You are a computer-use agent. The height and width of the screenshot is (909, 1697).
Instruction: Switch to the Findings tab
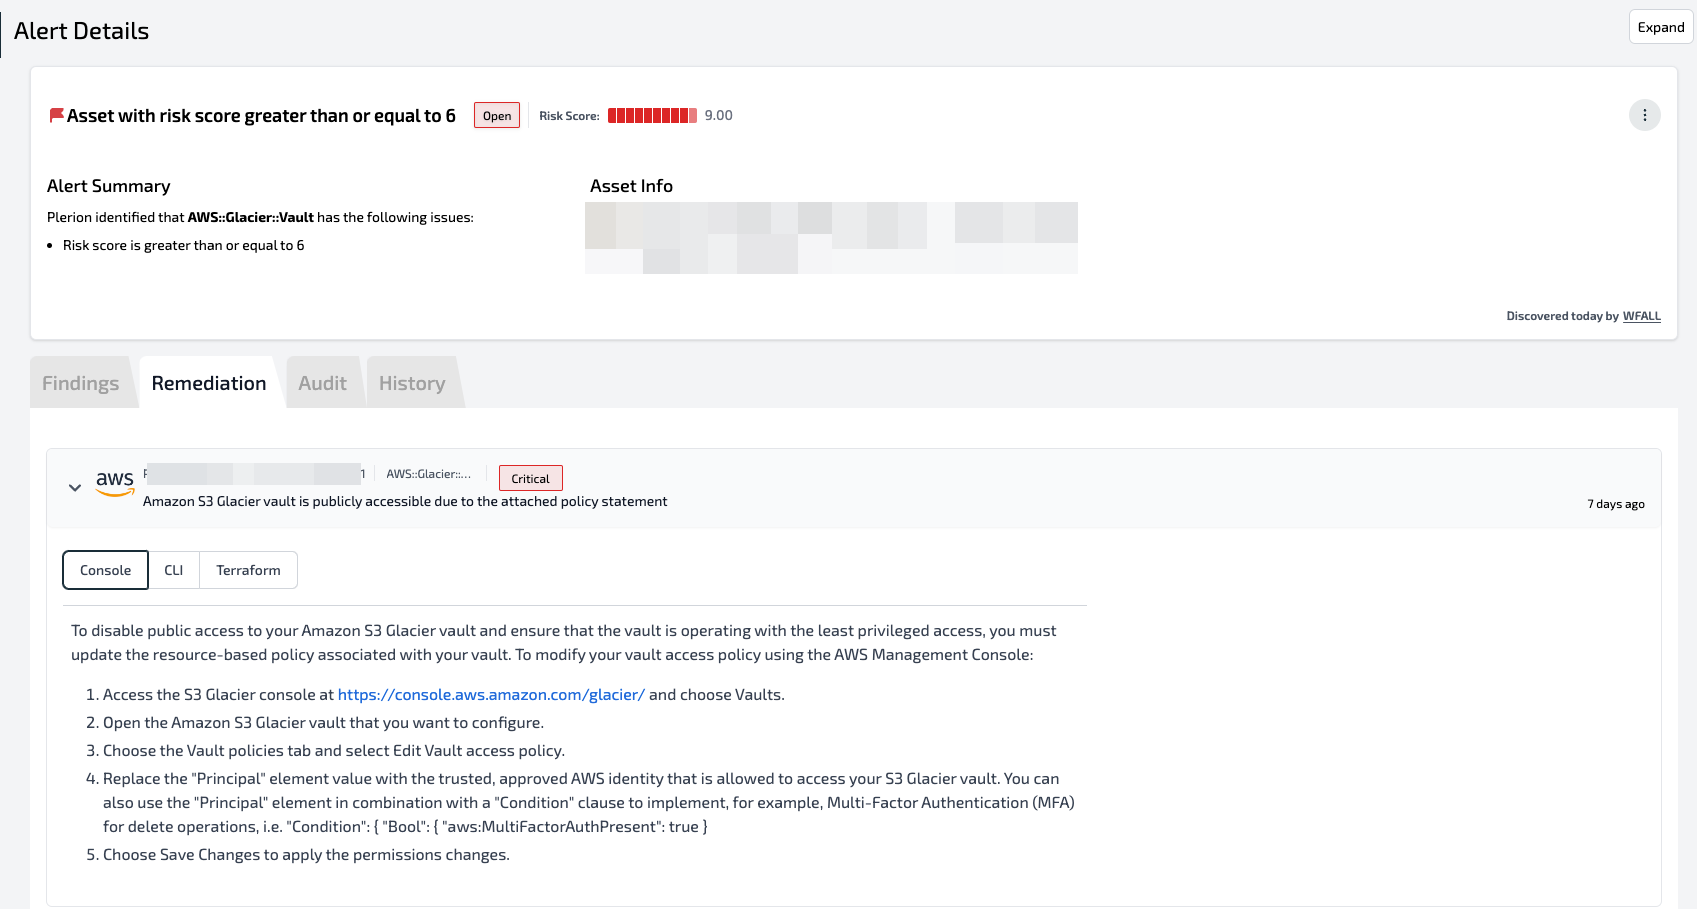tap(80, 383)
